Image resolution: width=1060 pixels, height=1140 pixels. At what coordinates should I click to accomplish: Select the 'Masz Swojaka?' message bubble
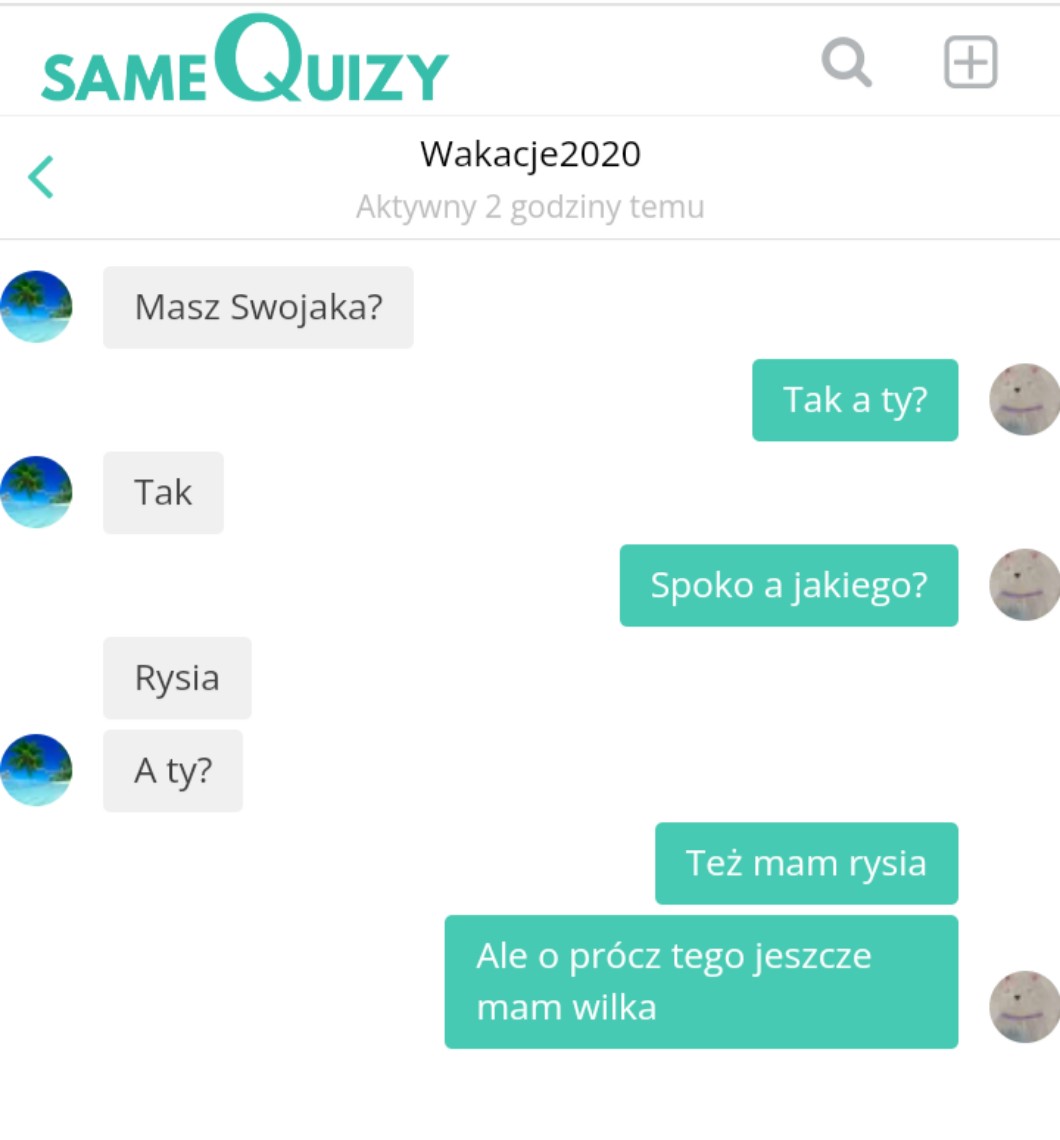click(x=258, y=307)
